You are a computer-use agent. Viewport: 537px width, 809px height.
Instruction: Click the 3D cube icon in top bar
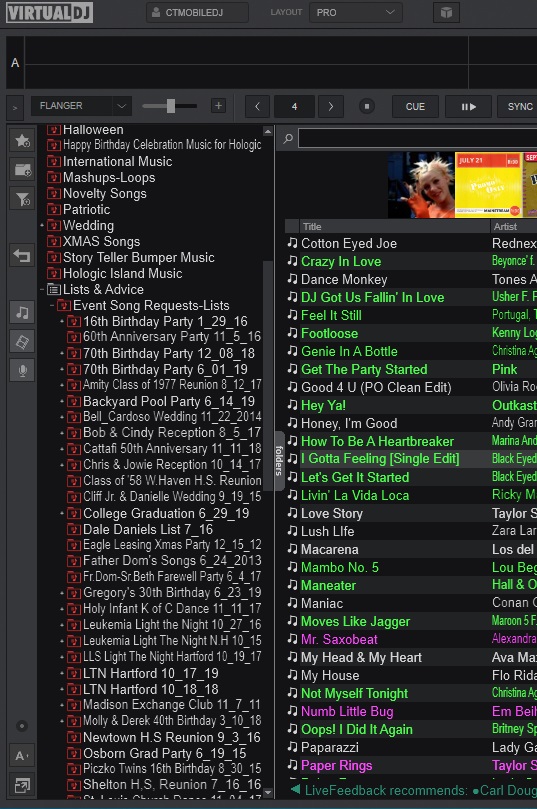(446, 12)
